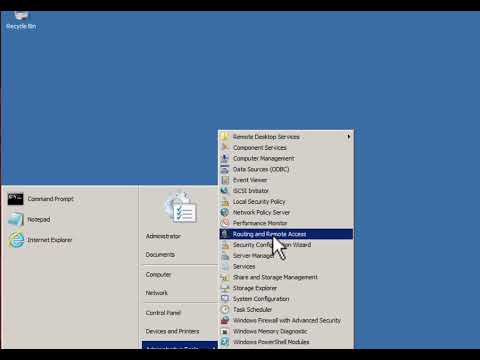480x360 pixels.
Task: Click the Storage Explorer text
Action: (255, 288)
